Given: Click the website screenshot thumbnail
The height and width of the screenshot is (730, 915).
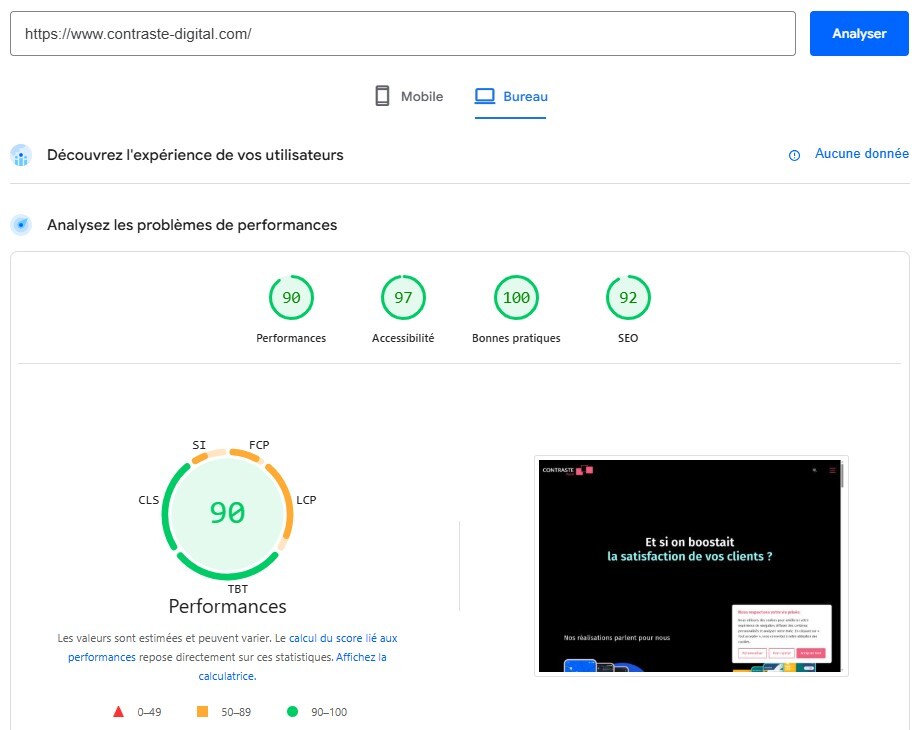Looking at the screenshot, I should 691,566.
